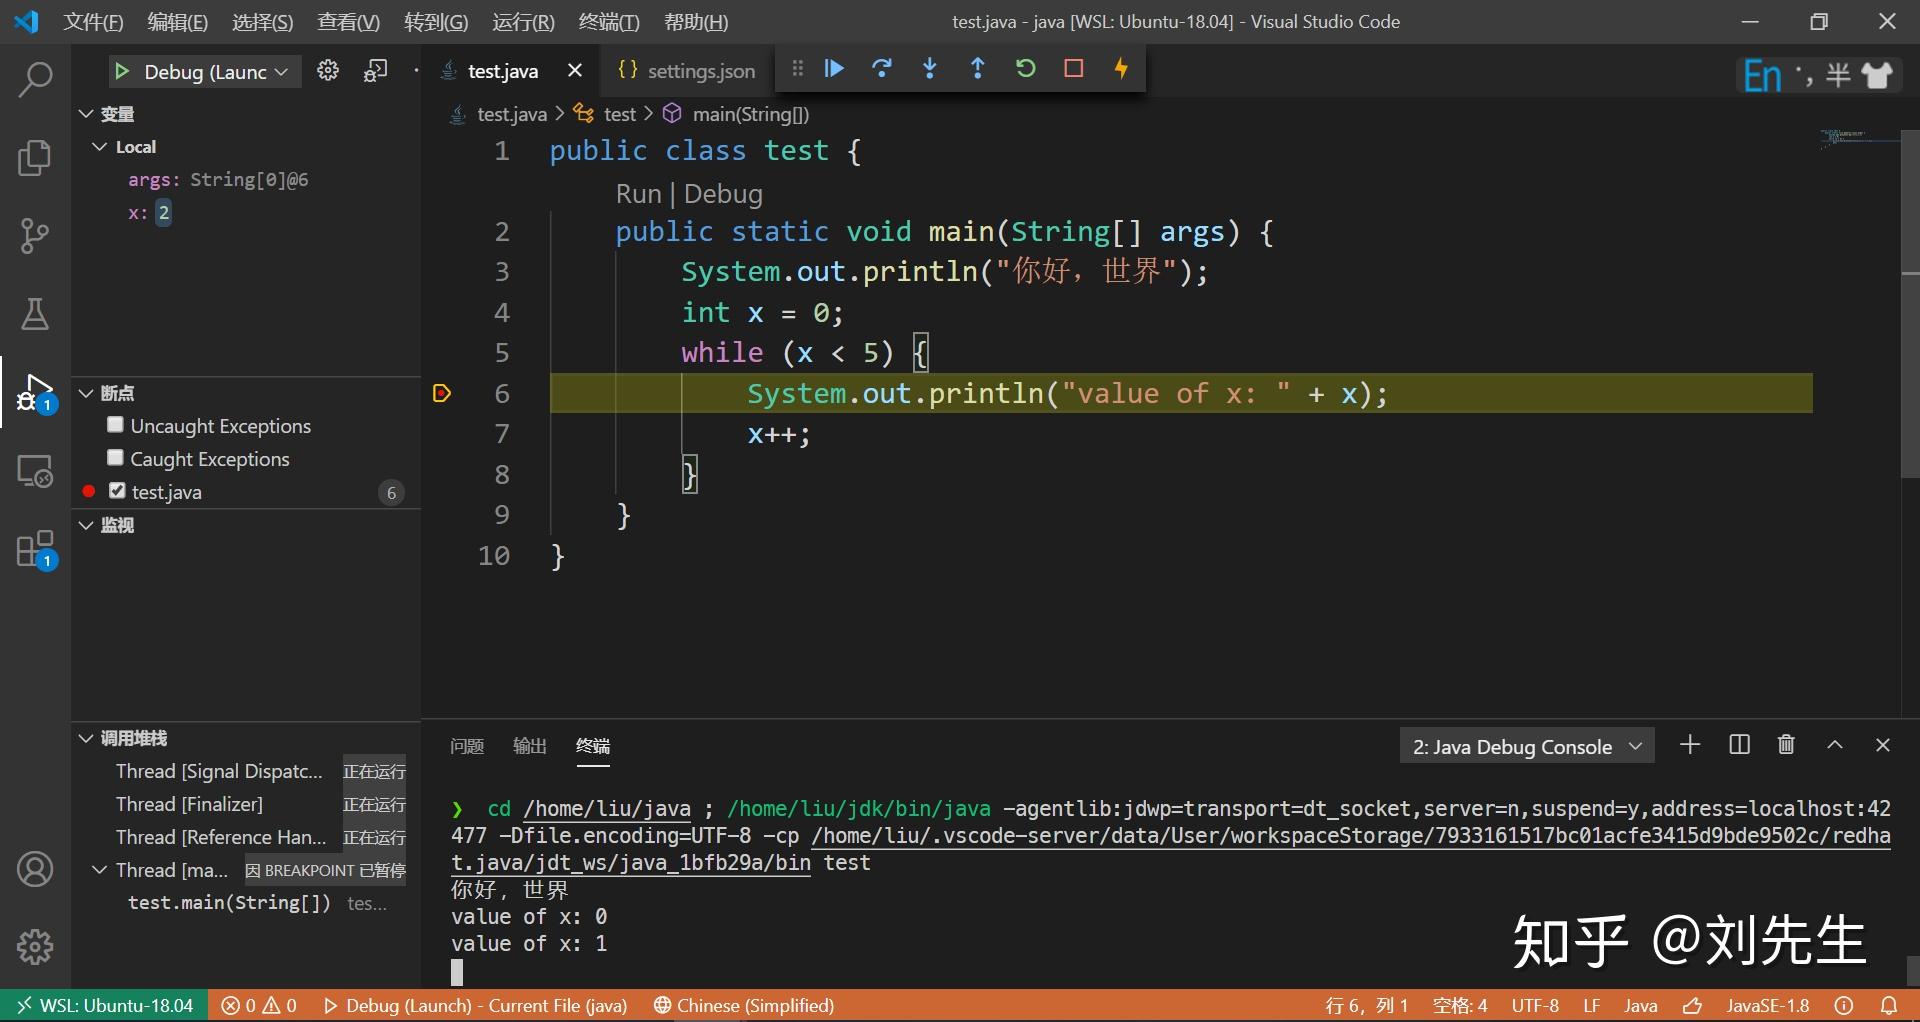This screenshot has height=1022, width=1920.
Task: Click the Run CodeLens above main
Action: coord(639,193)
